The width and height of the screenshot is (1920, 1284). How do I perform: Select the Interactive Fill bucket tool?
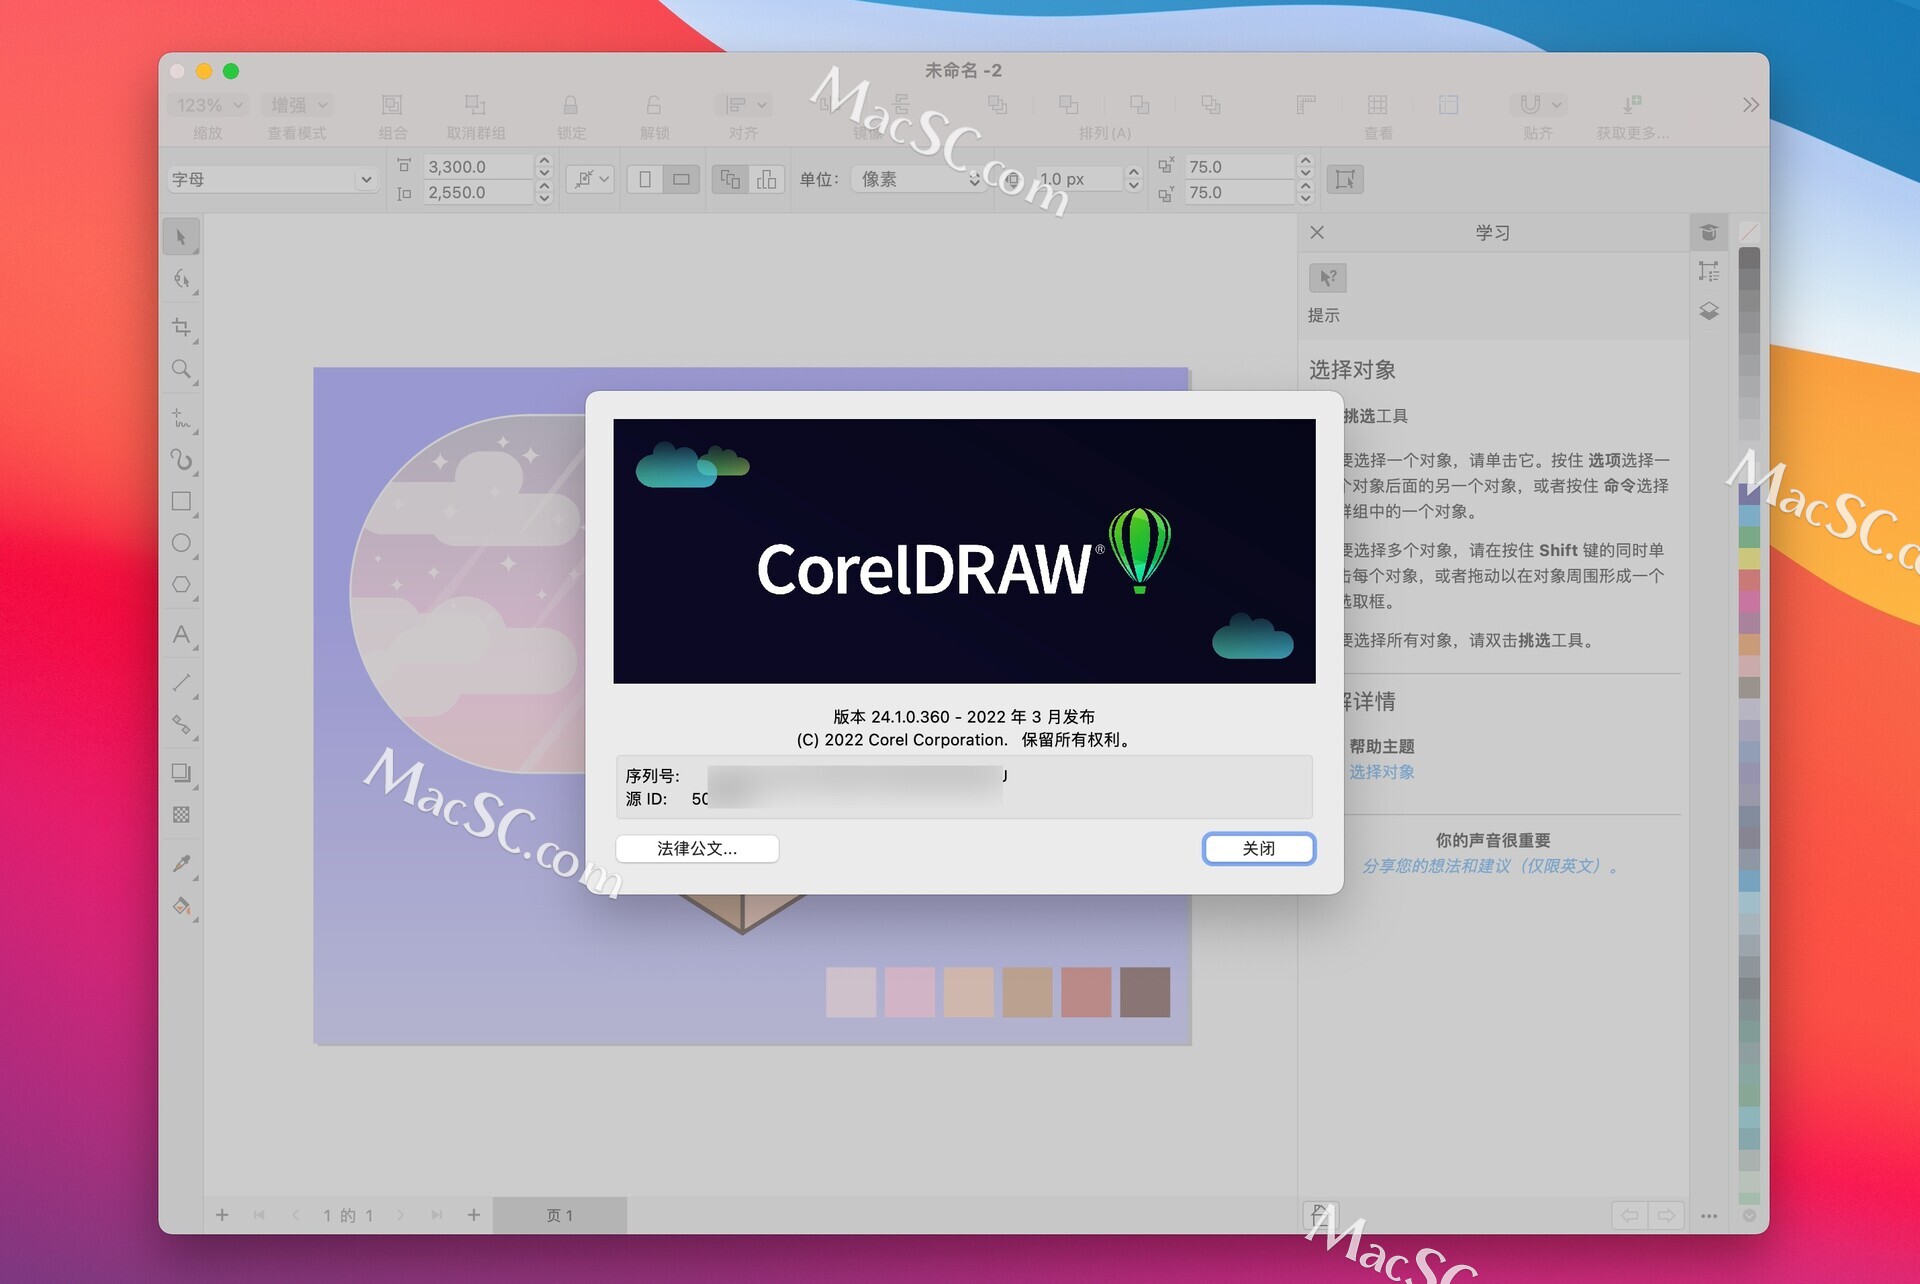(x=181, y=907)
